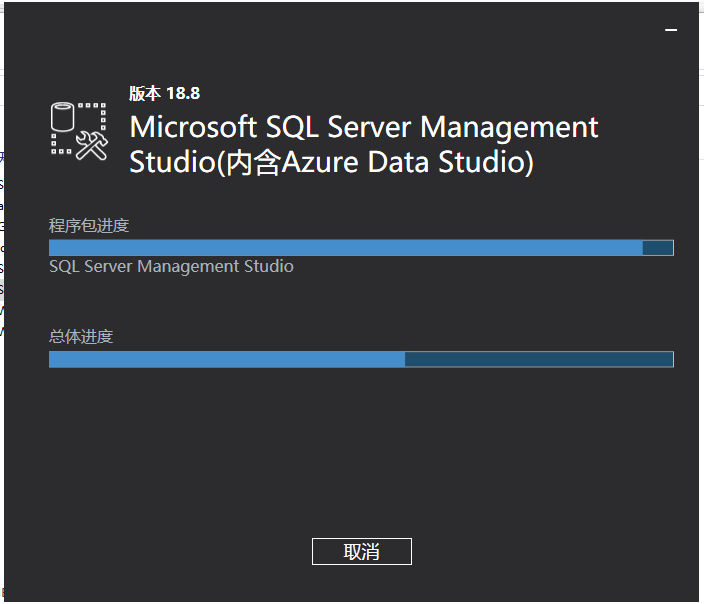704x604 pixels.
Task: Click the 程序包进度 package progress bar
Action: (361, 248)
